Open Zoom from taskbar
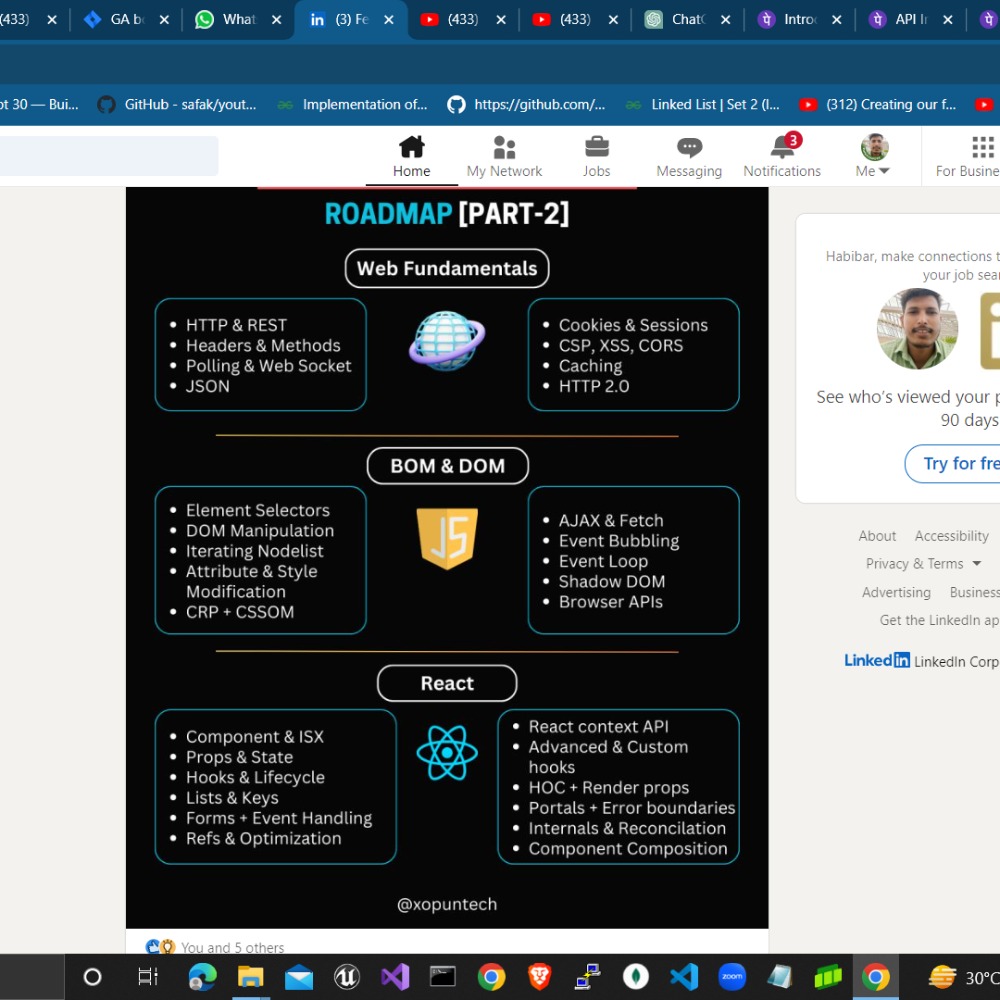The height and width of the screenshot is (1000, 1000). point(732,976)
